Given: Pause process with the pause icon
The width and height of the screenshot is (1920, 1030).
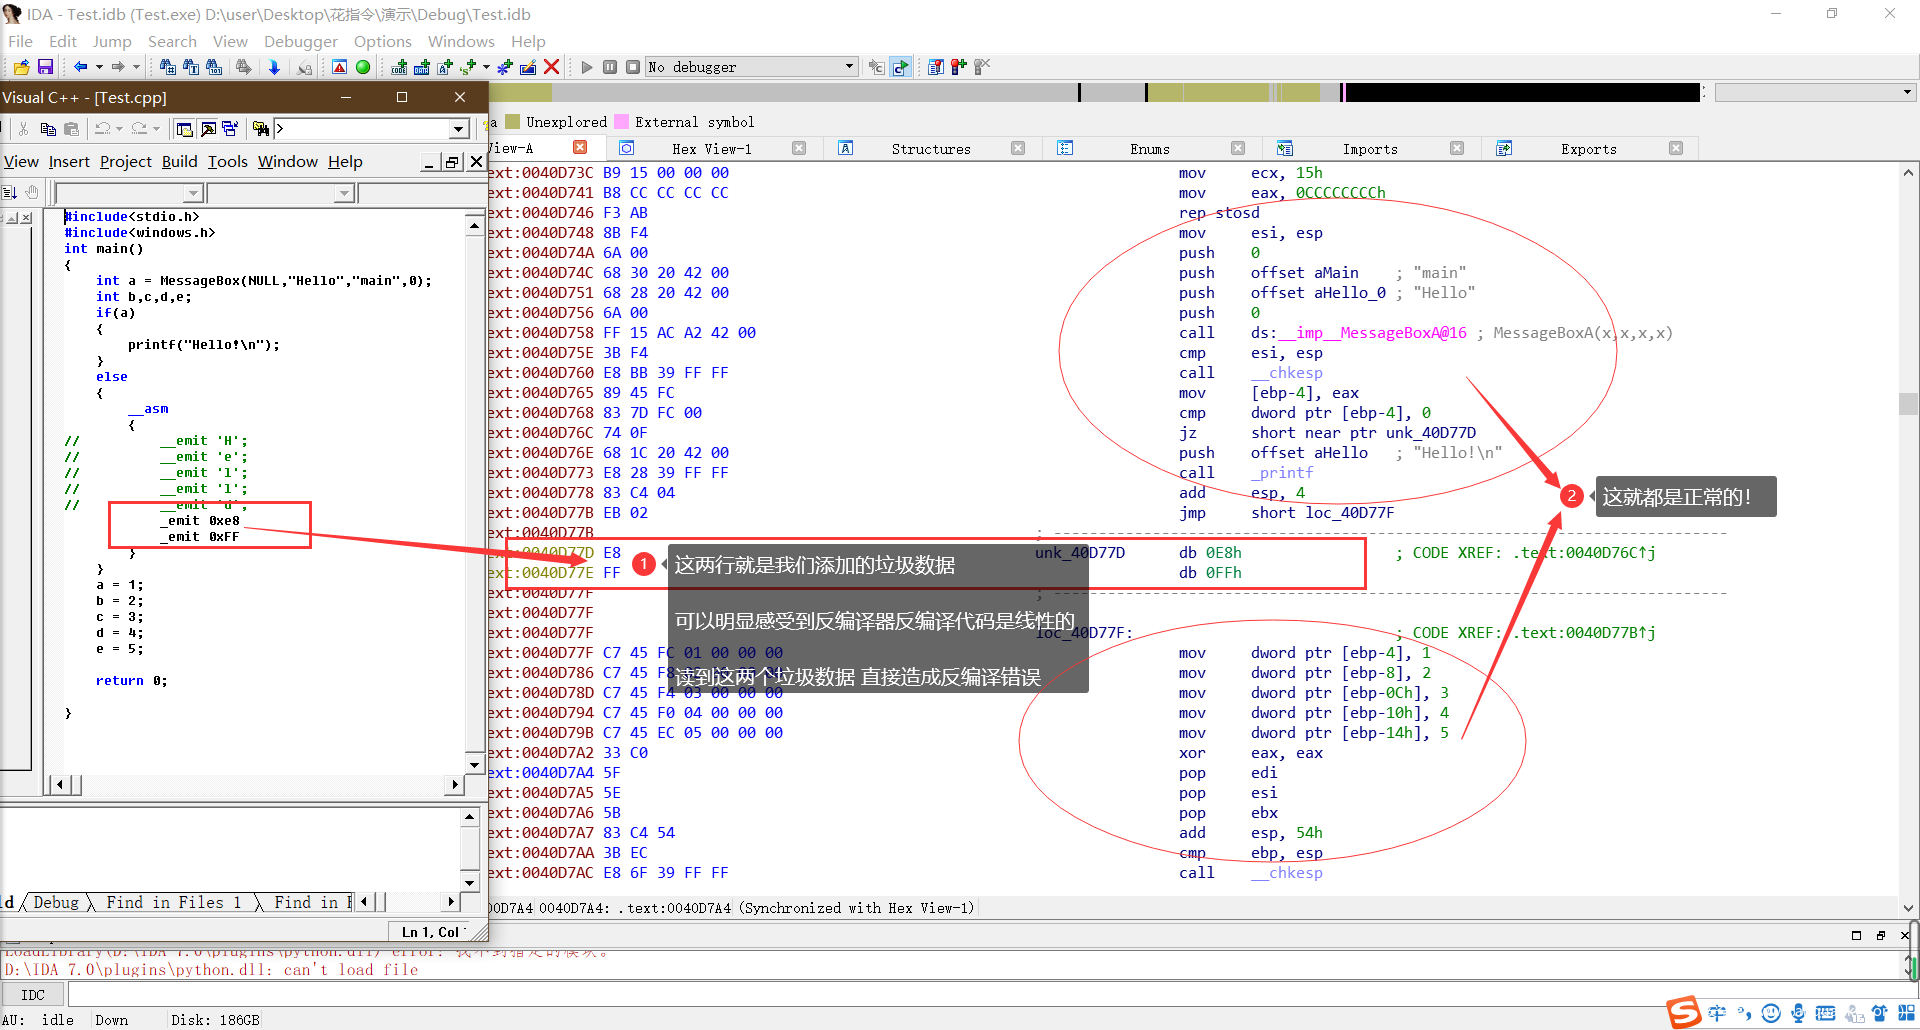Looking at the screenshot, I should (x=610, y=67).
